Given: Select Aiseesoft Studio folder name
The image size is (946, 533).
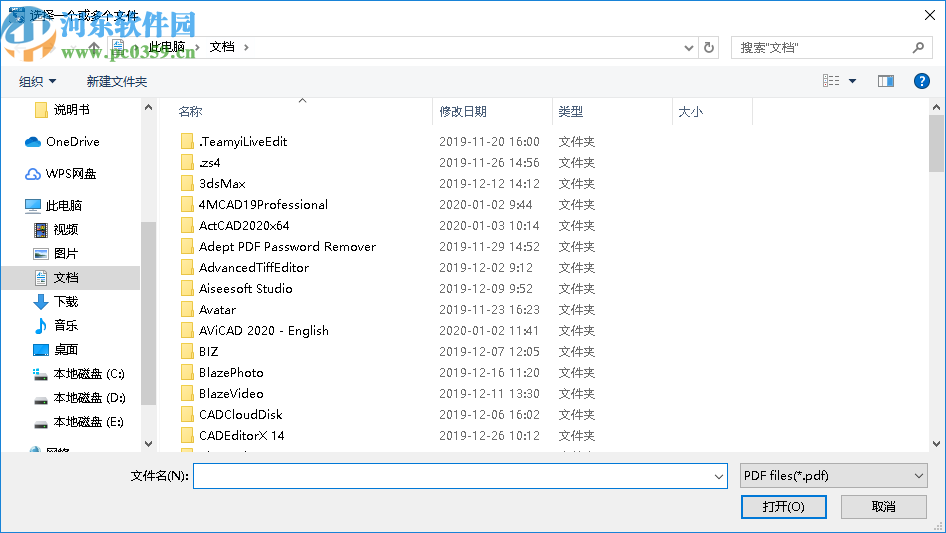Looking at the screenshot, I should (246, 289).
